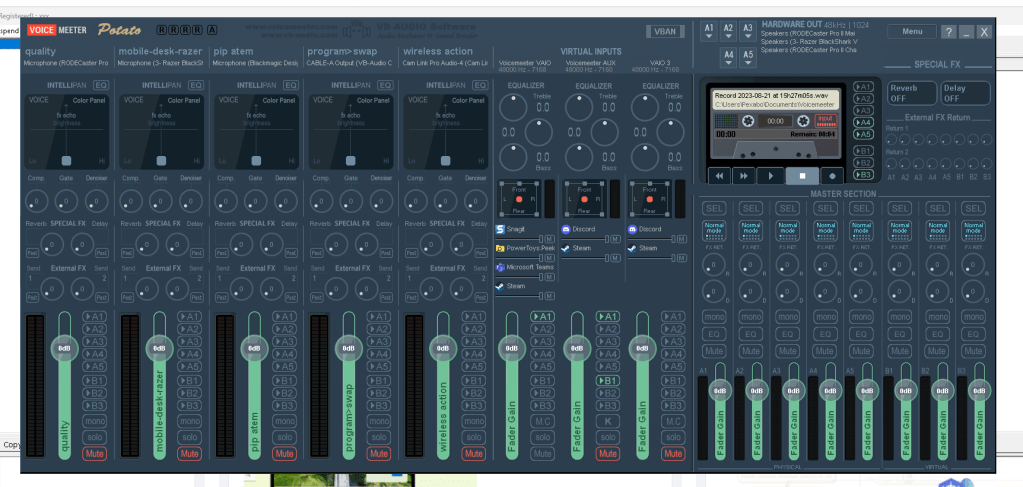Stop the cassette recorder
The height and width of the screenshot is (487, 1023).
coord(802,176)
